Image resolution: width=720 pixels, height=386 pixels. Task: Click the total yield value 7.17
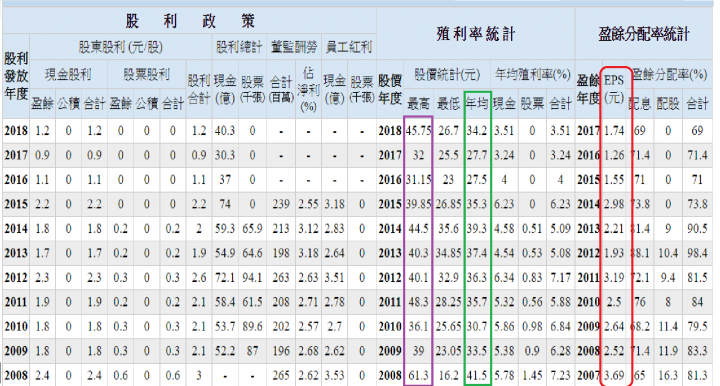pos(560,278)
